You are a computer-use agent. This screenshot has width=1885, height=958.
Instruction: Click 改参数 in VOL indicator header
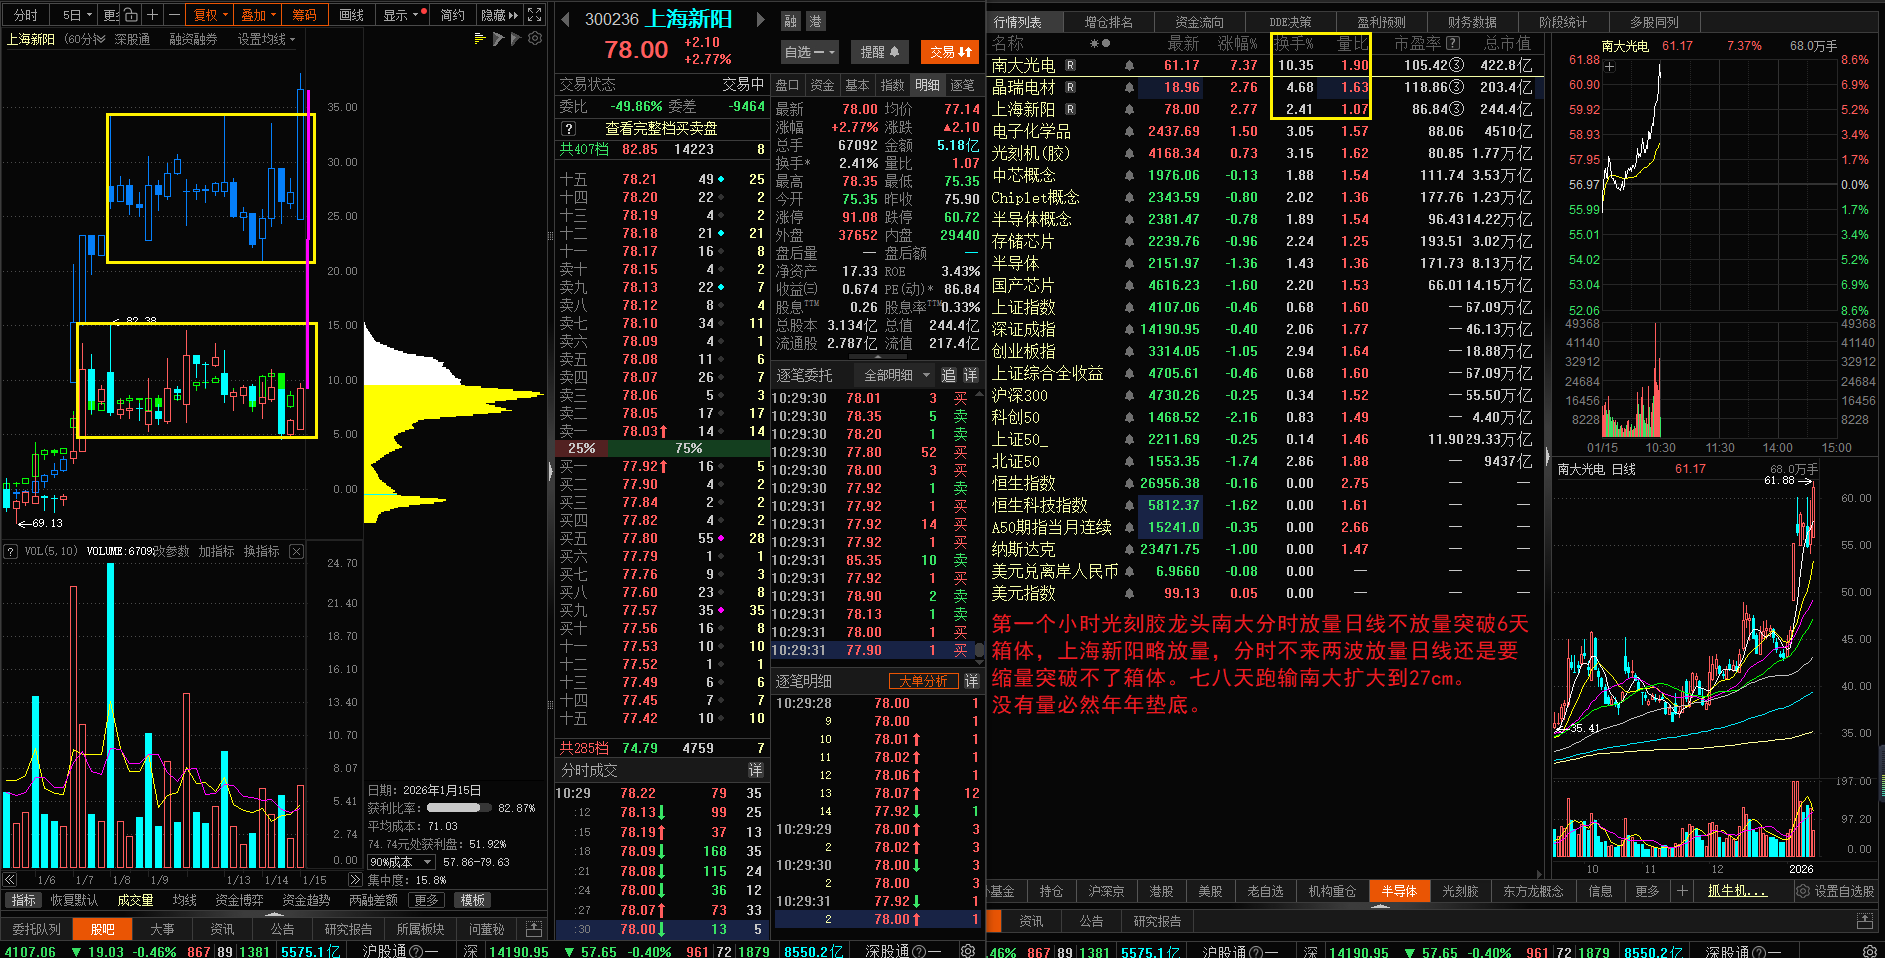point(171,551)
